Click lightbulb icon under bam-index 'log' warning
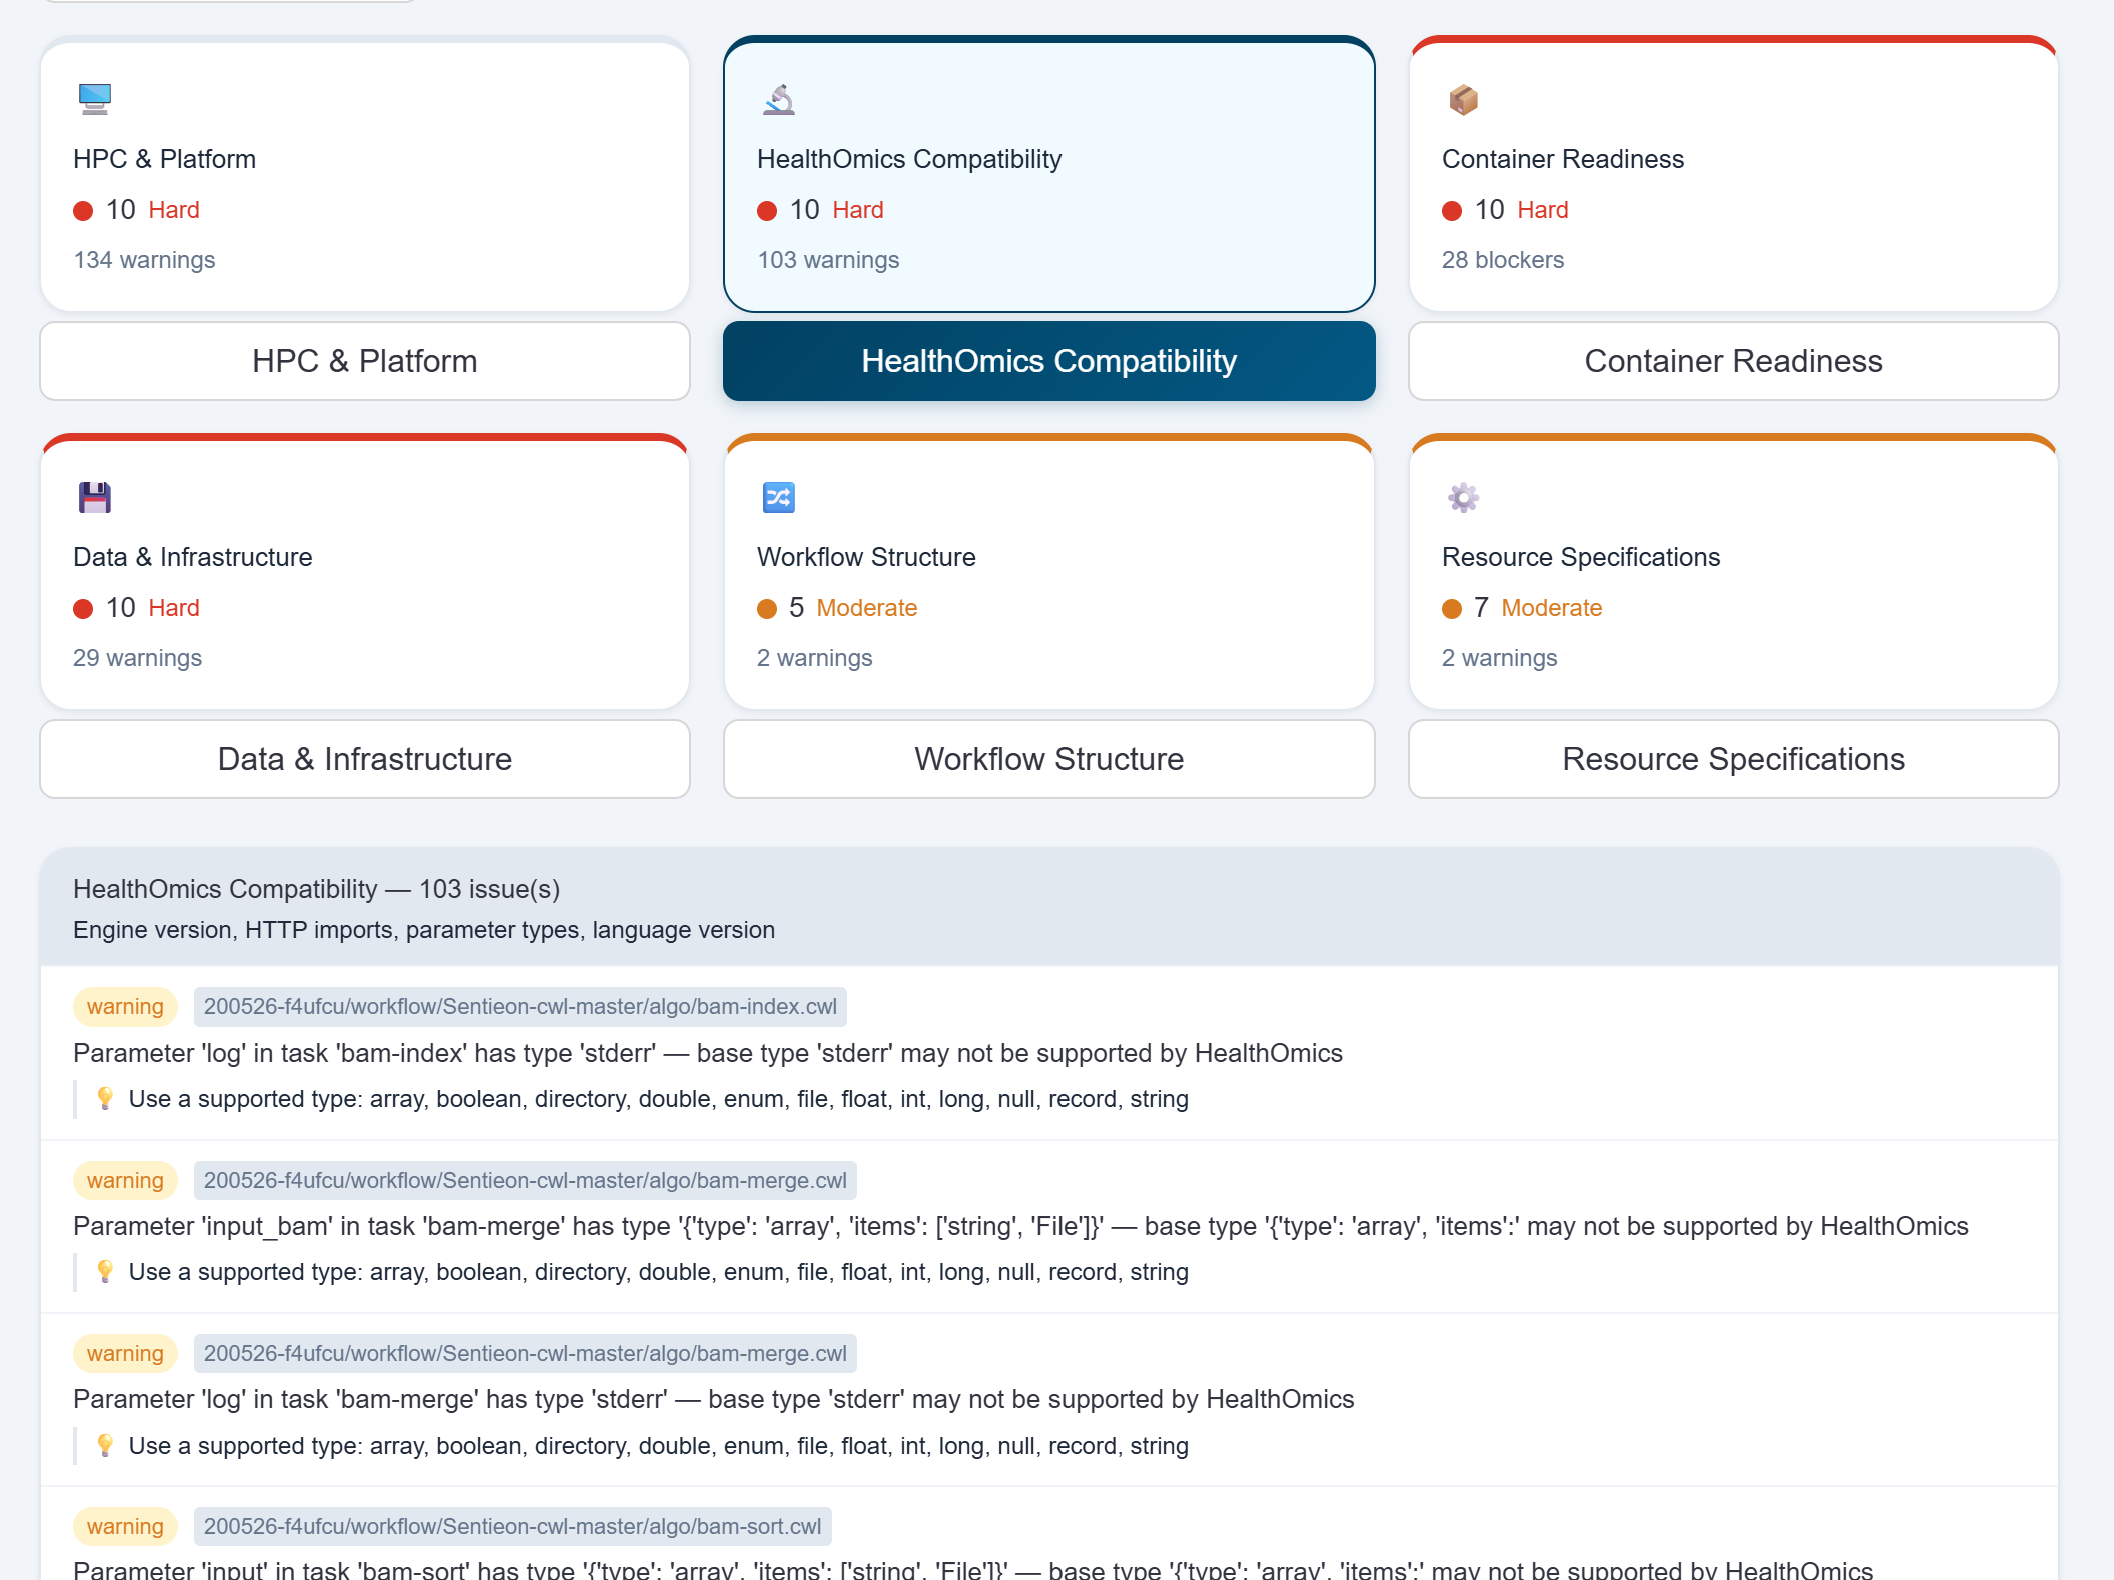The height and width of the screenshot is (1580, 2114). [105, 1099]
